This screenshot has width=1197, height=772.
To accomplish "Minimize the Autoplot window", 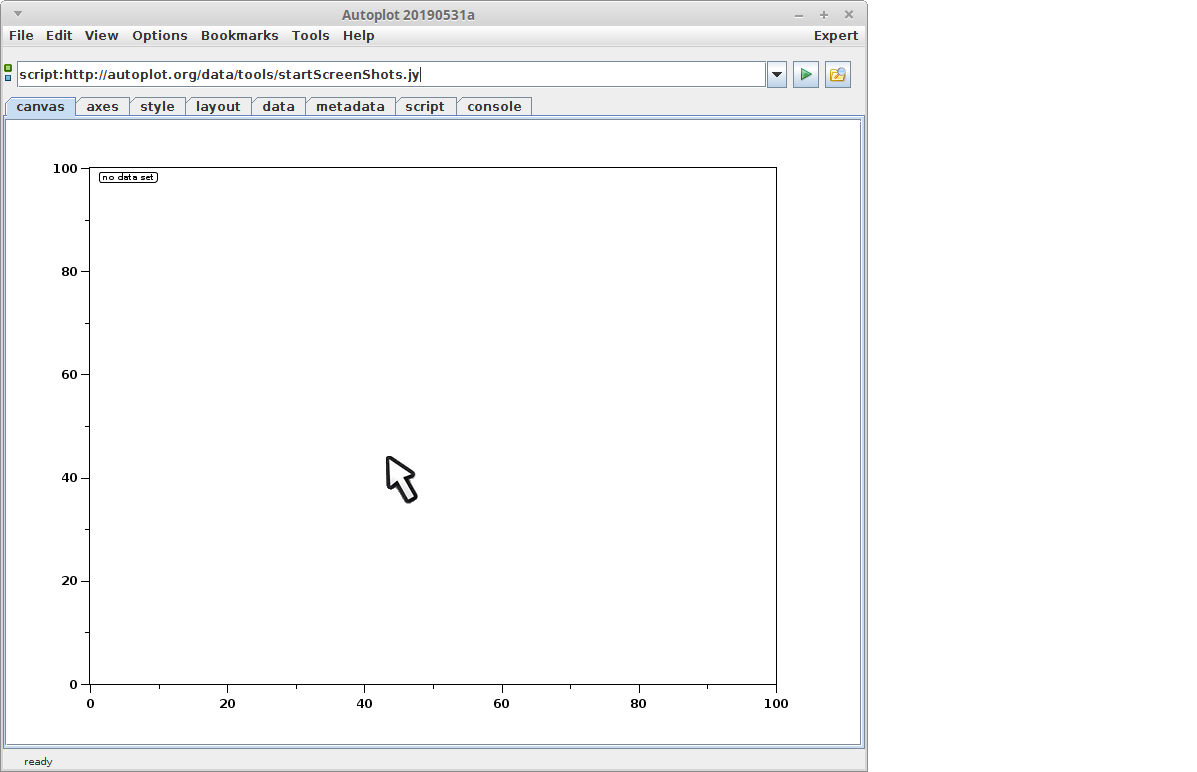I will [799, 15].
